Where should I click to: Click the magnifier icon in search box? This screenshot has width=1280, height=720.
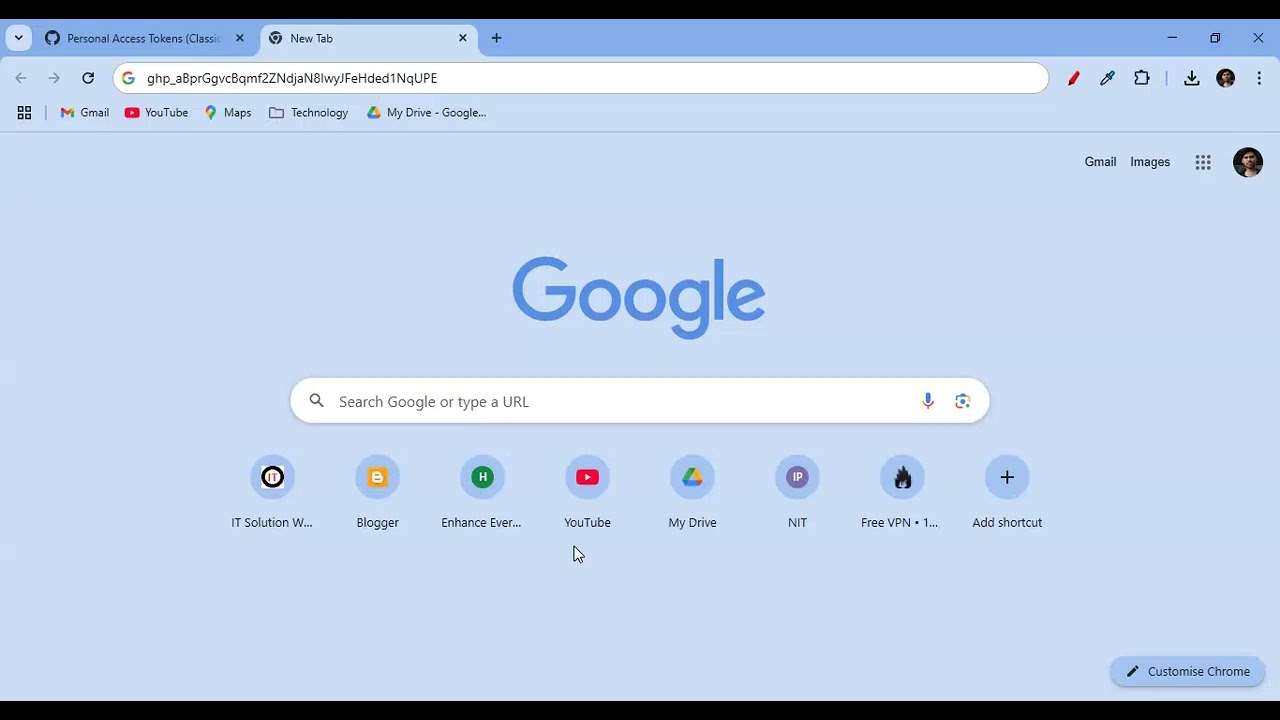317,401
